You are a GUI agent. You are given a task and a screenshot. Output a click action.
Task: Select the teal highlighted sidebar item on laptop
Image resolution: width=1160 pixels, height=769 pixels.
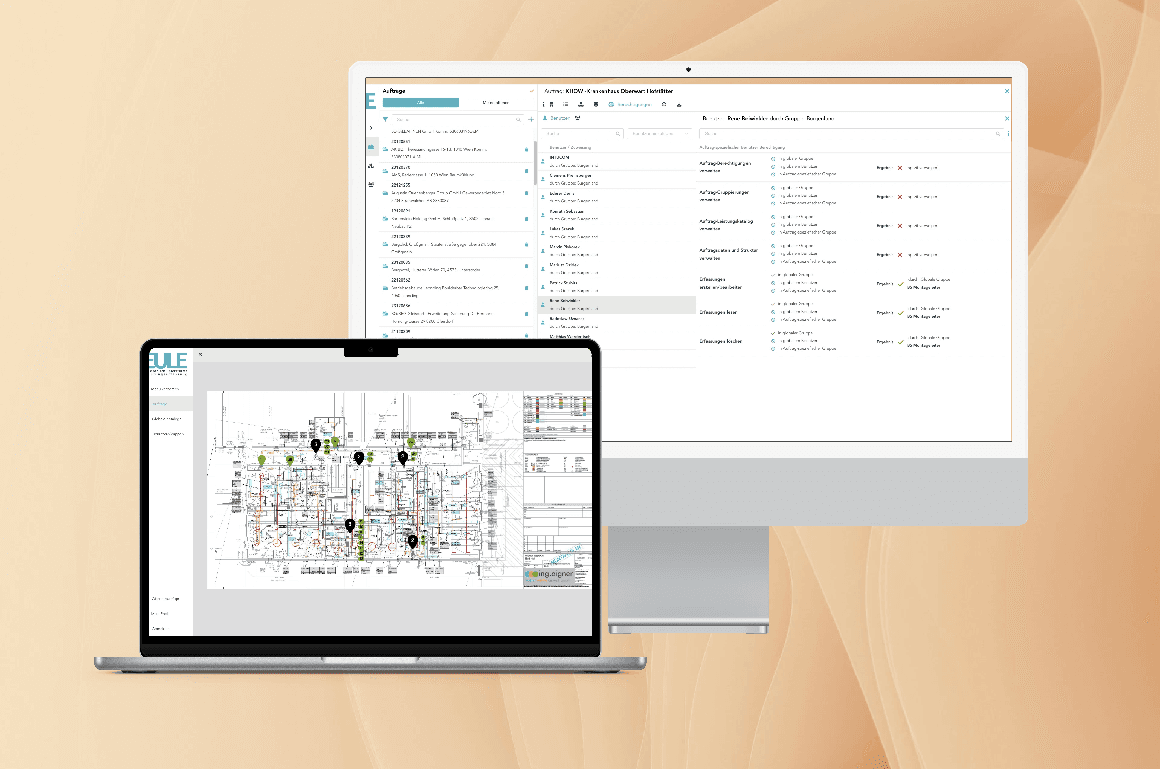click(x=171, y=404)
